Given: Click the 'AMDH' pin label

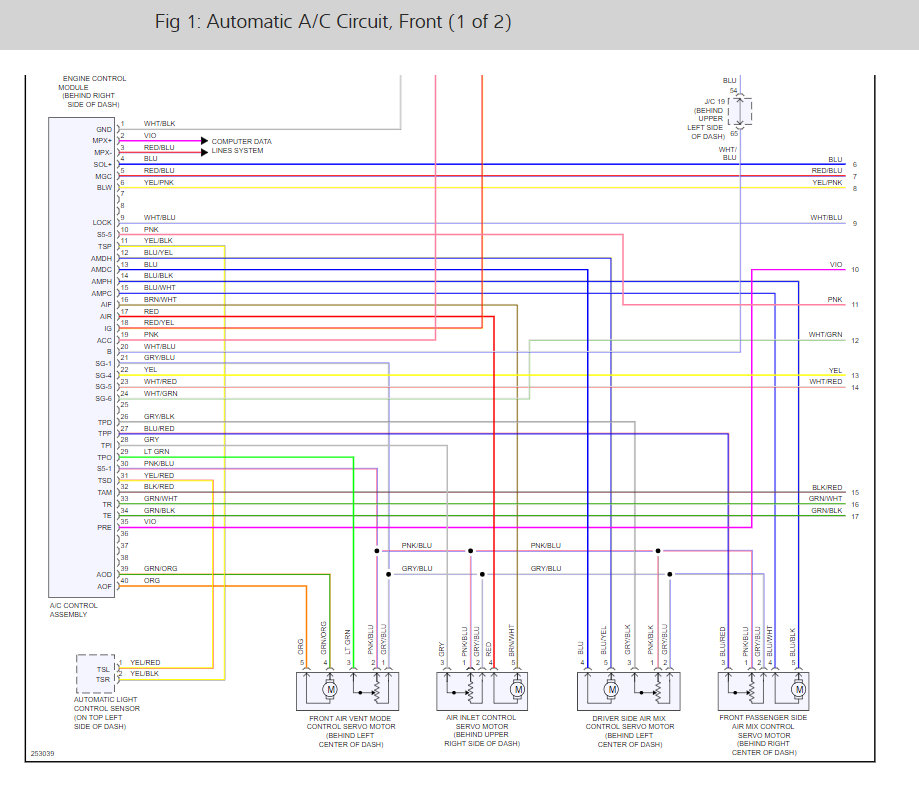Looking at the screenshot, I should 101,259.
